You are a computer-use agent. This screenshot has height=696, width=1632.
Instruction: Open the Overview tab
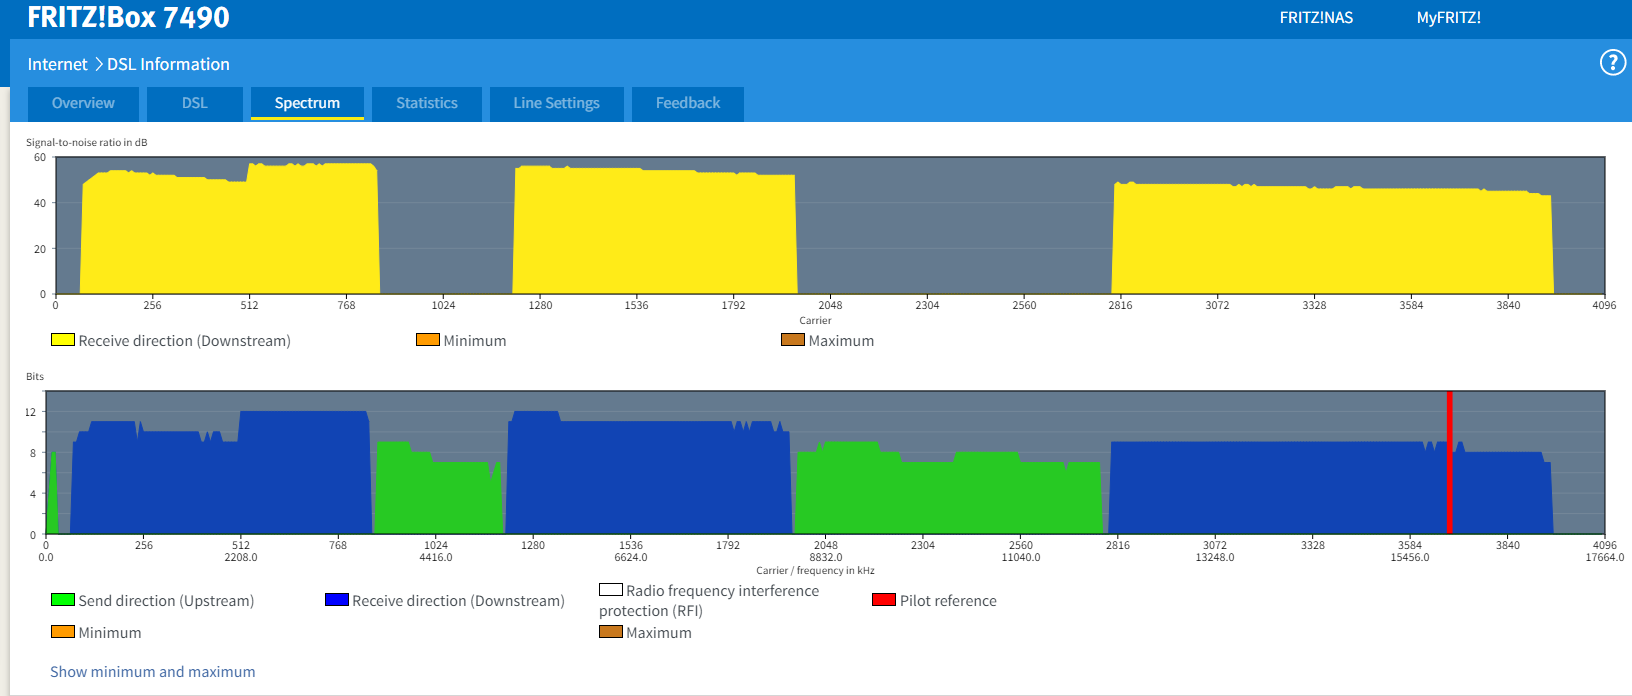(83, 103)
